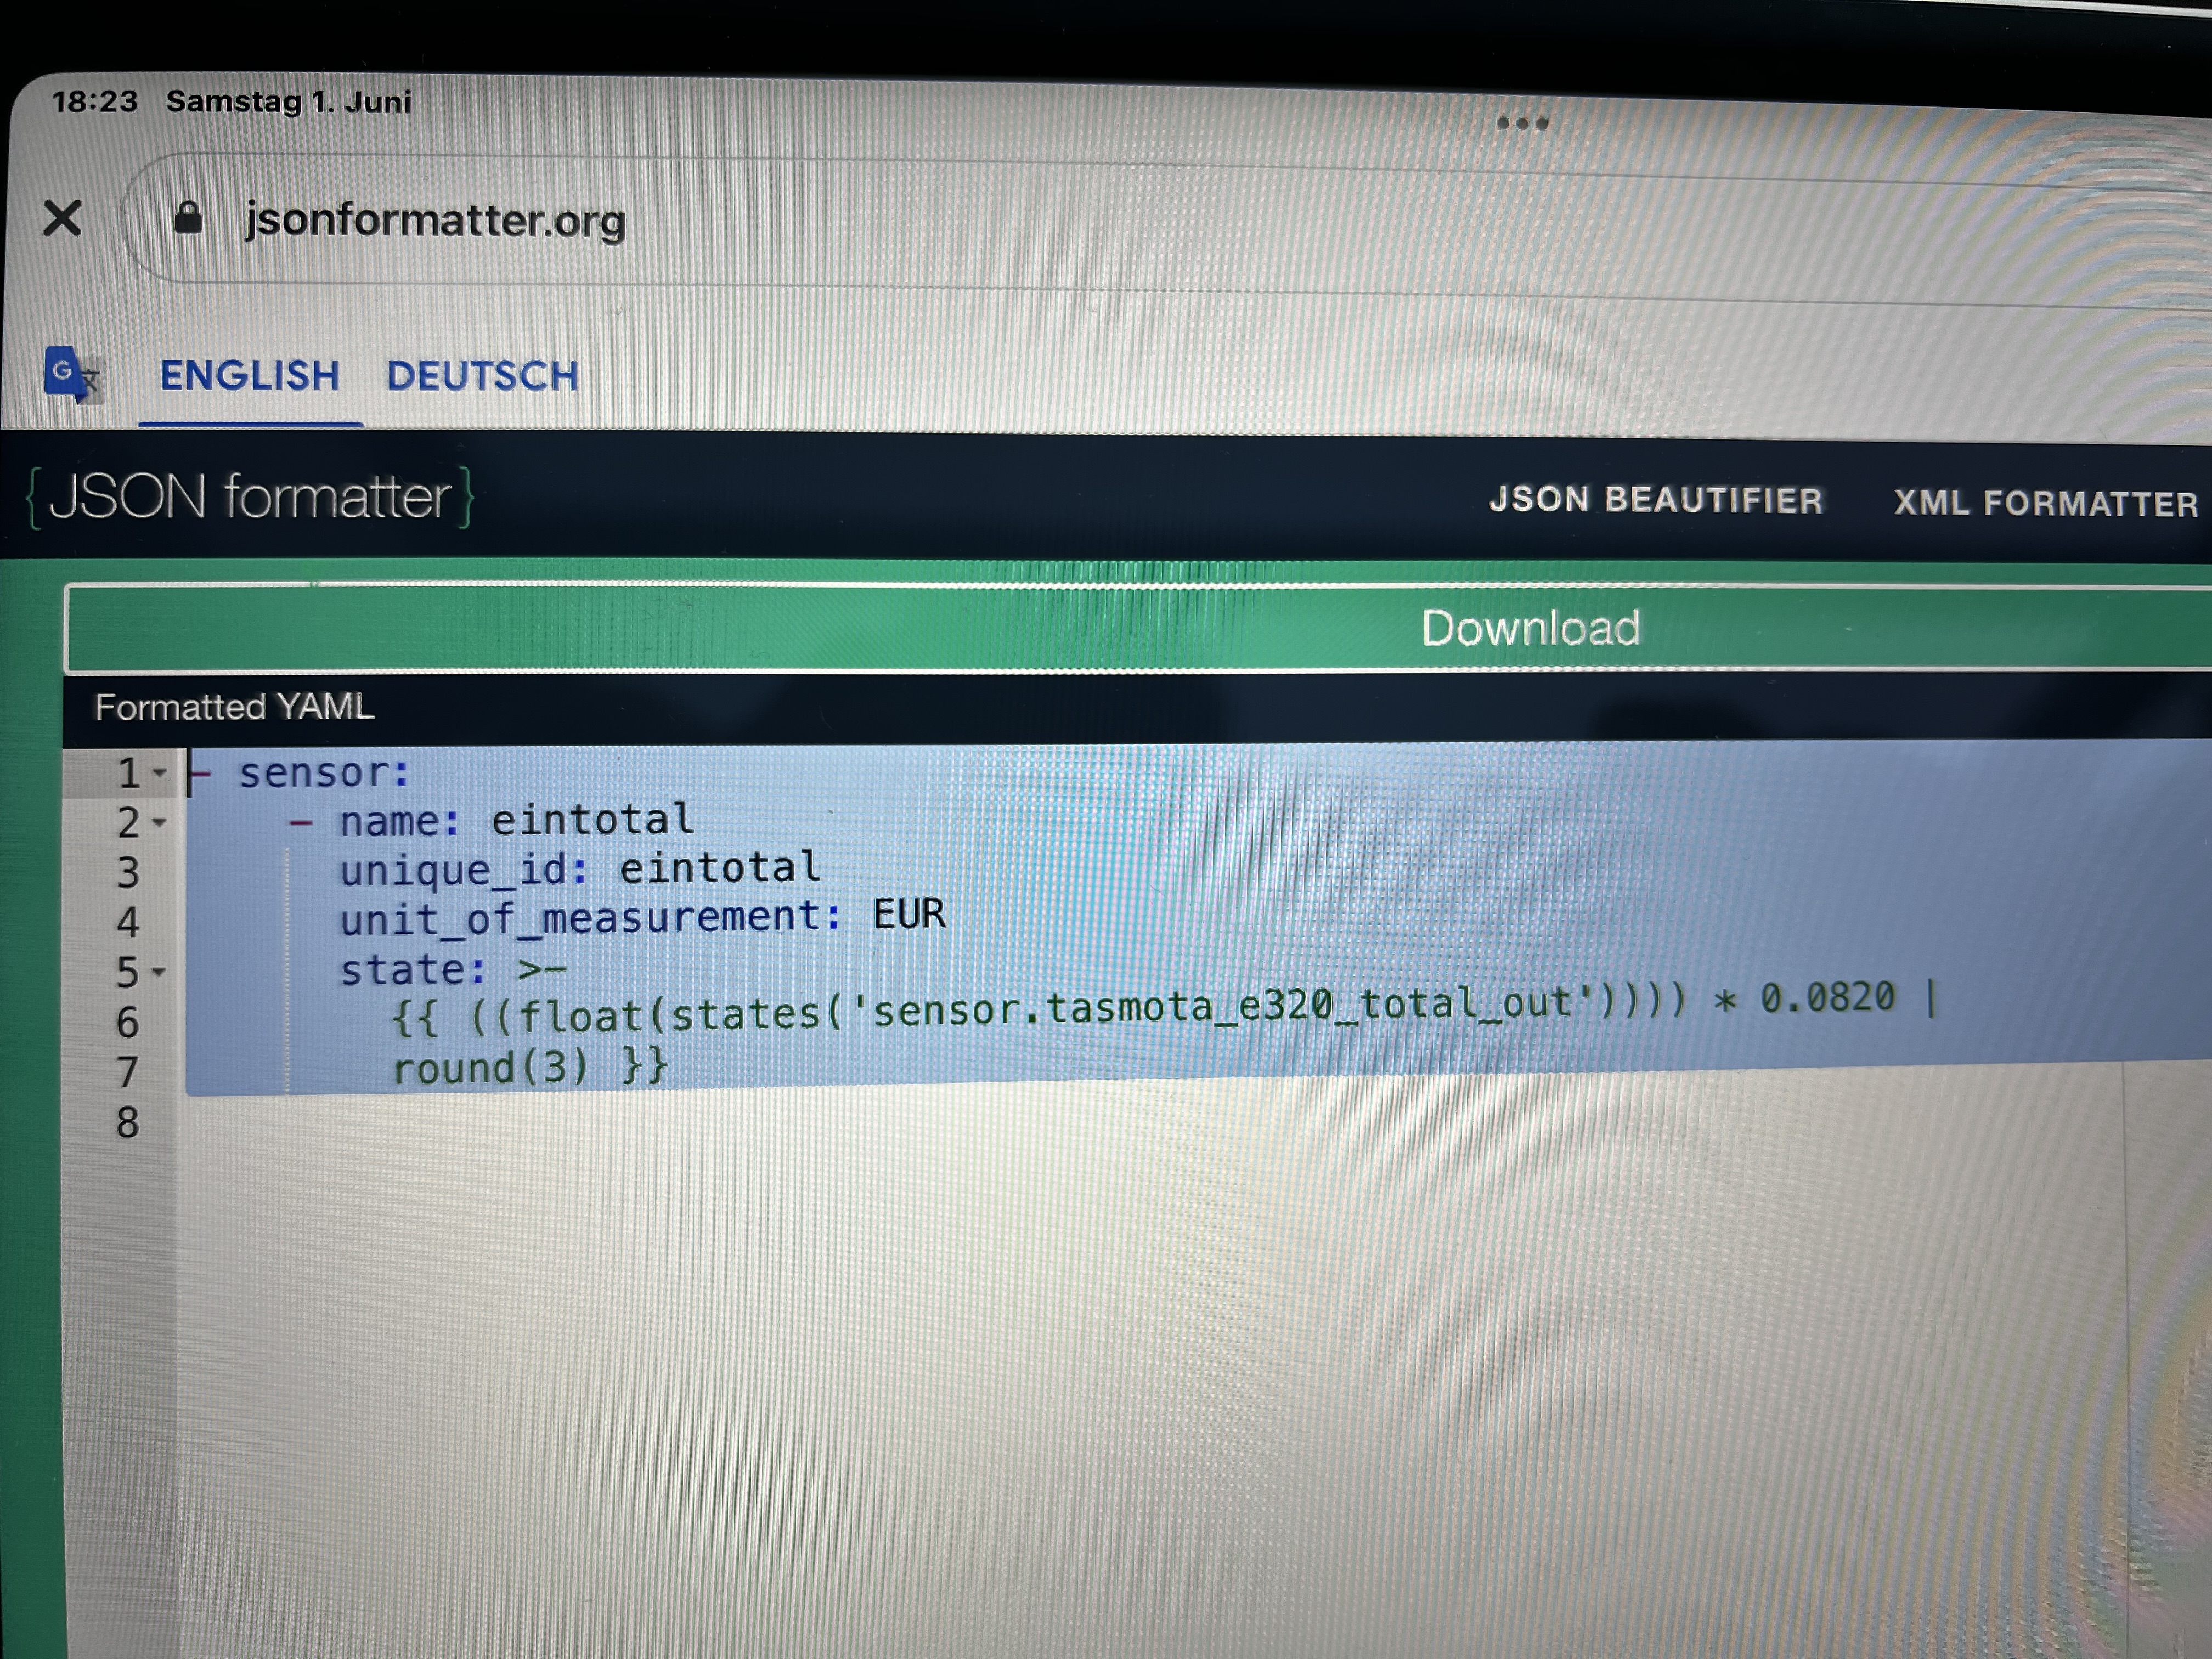Collapse the name block at line 2
This screenshot has width=2212, height=1659.
pos(159,823)
